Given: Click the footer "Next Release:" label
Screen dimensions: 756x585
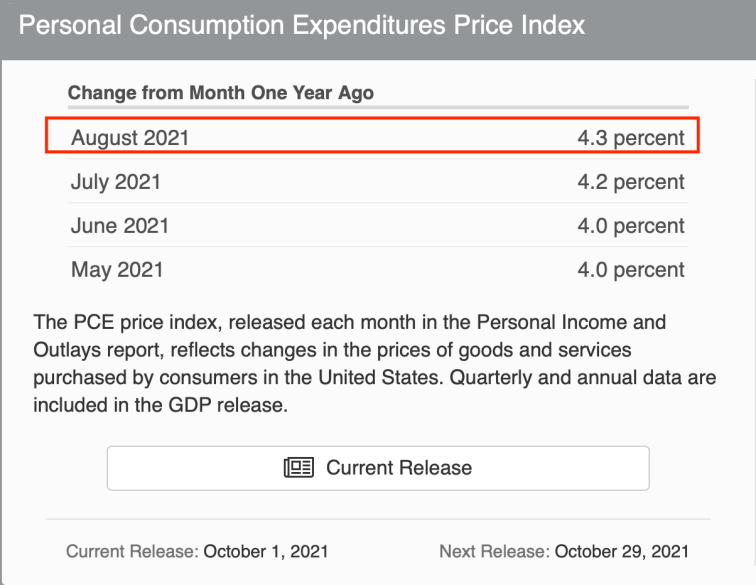Looking at the screenshot, I should [x=494, y=551].
